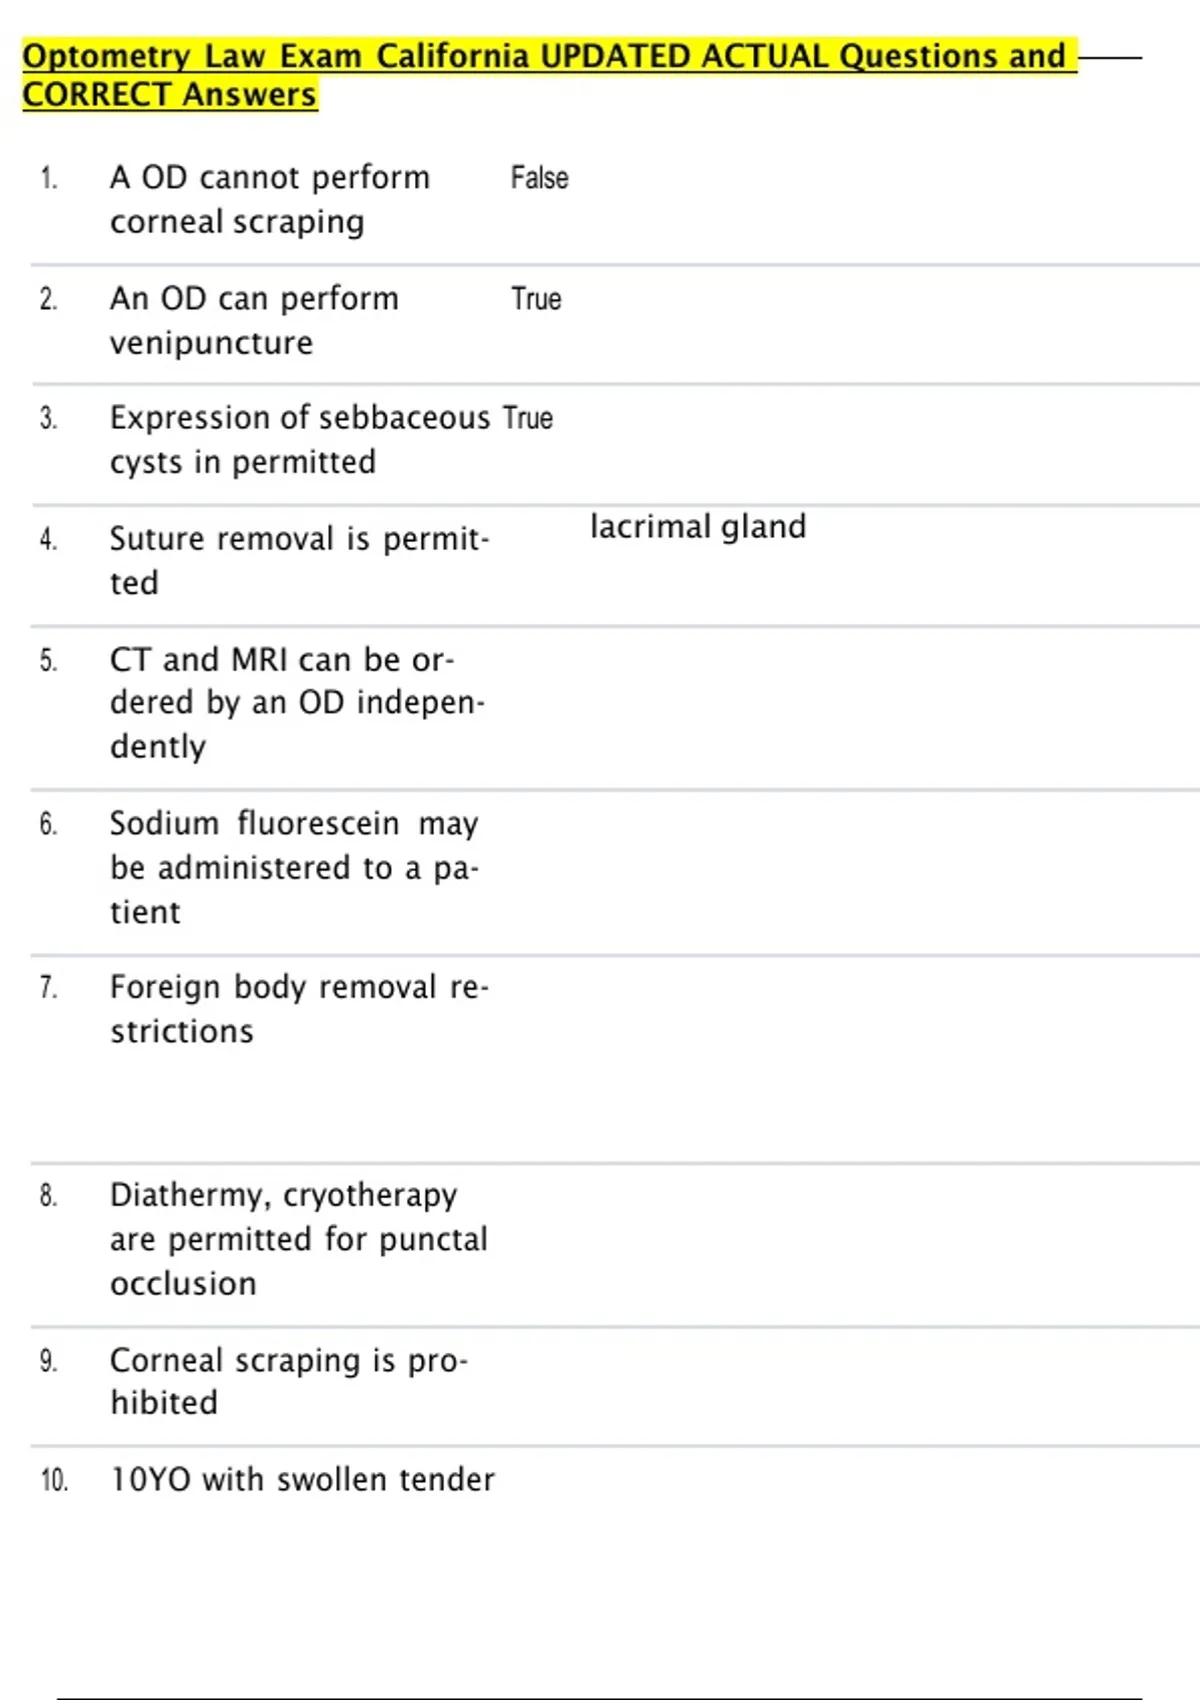The image size is (1200, 1700).
Task: Click the question number 8 label
Action: pyautogui.click(x=48, y=1196)
